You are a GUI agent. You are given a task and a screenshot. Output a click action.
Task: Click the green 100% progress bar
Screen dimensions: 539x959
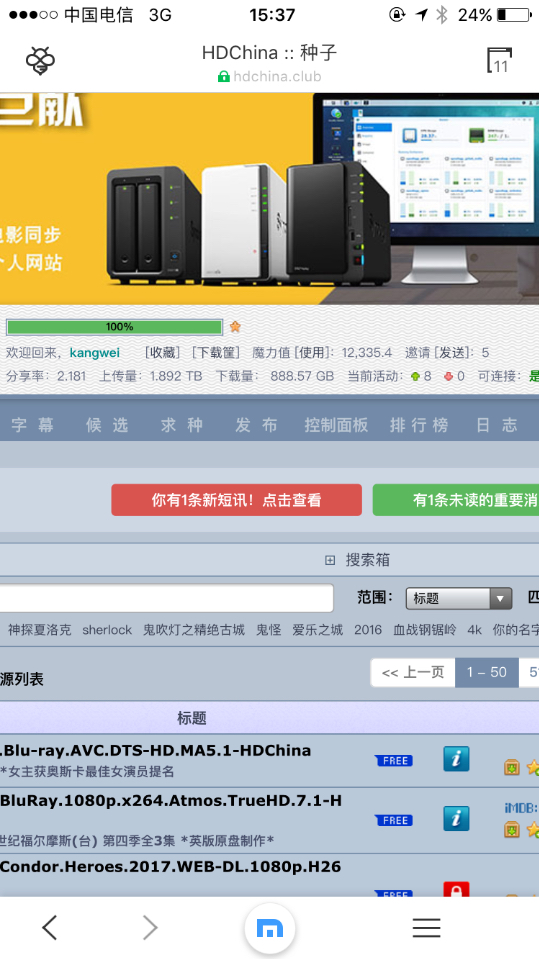pos(114,327)
